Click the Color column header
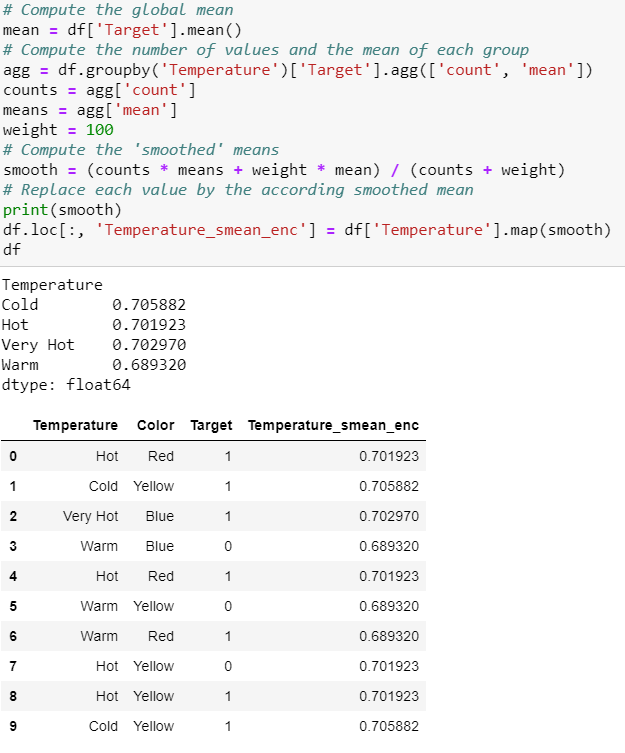The image size is (625, 753). [155, 425]
